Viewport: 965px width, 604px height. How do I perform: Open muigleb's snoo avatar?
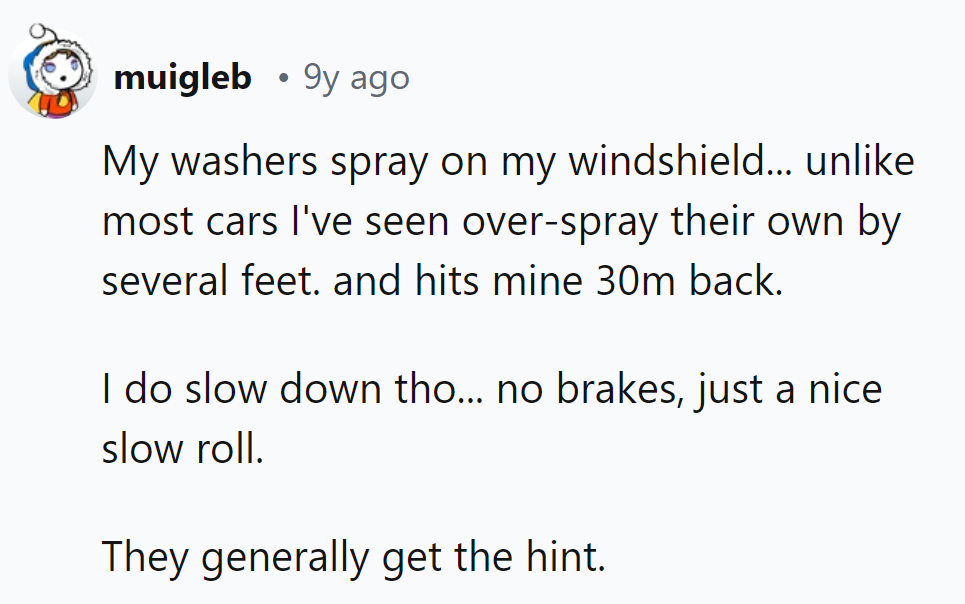click(53, 71)
